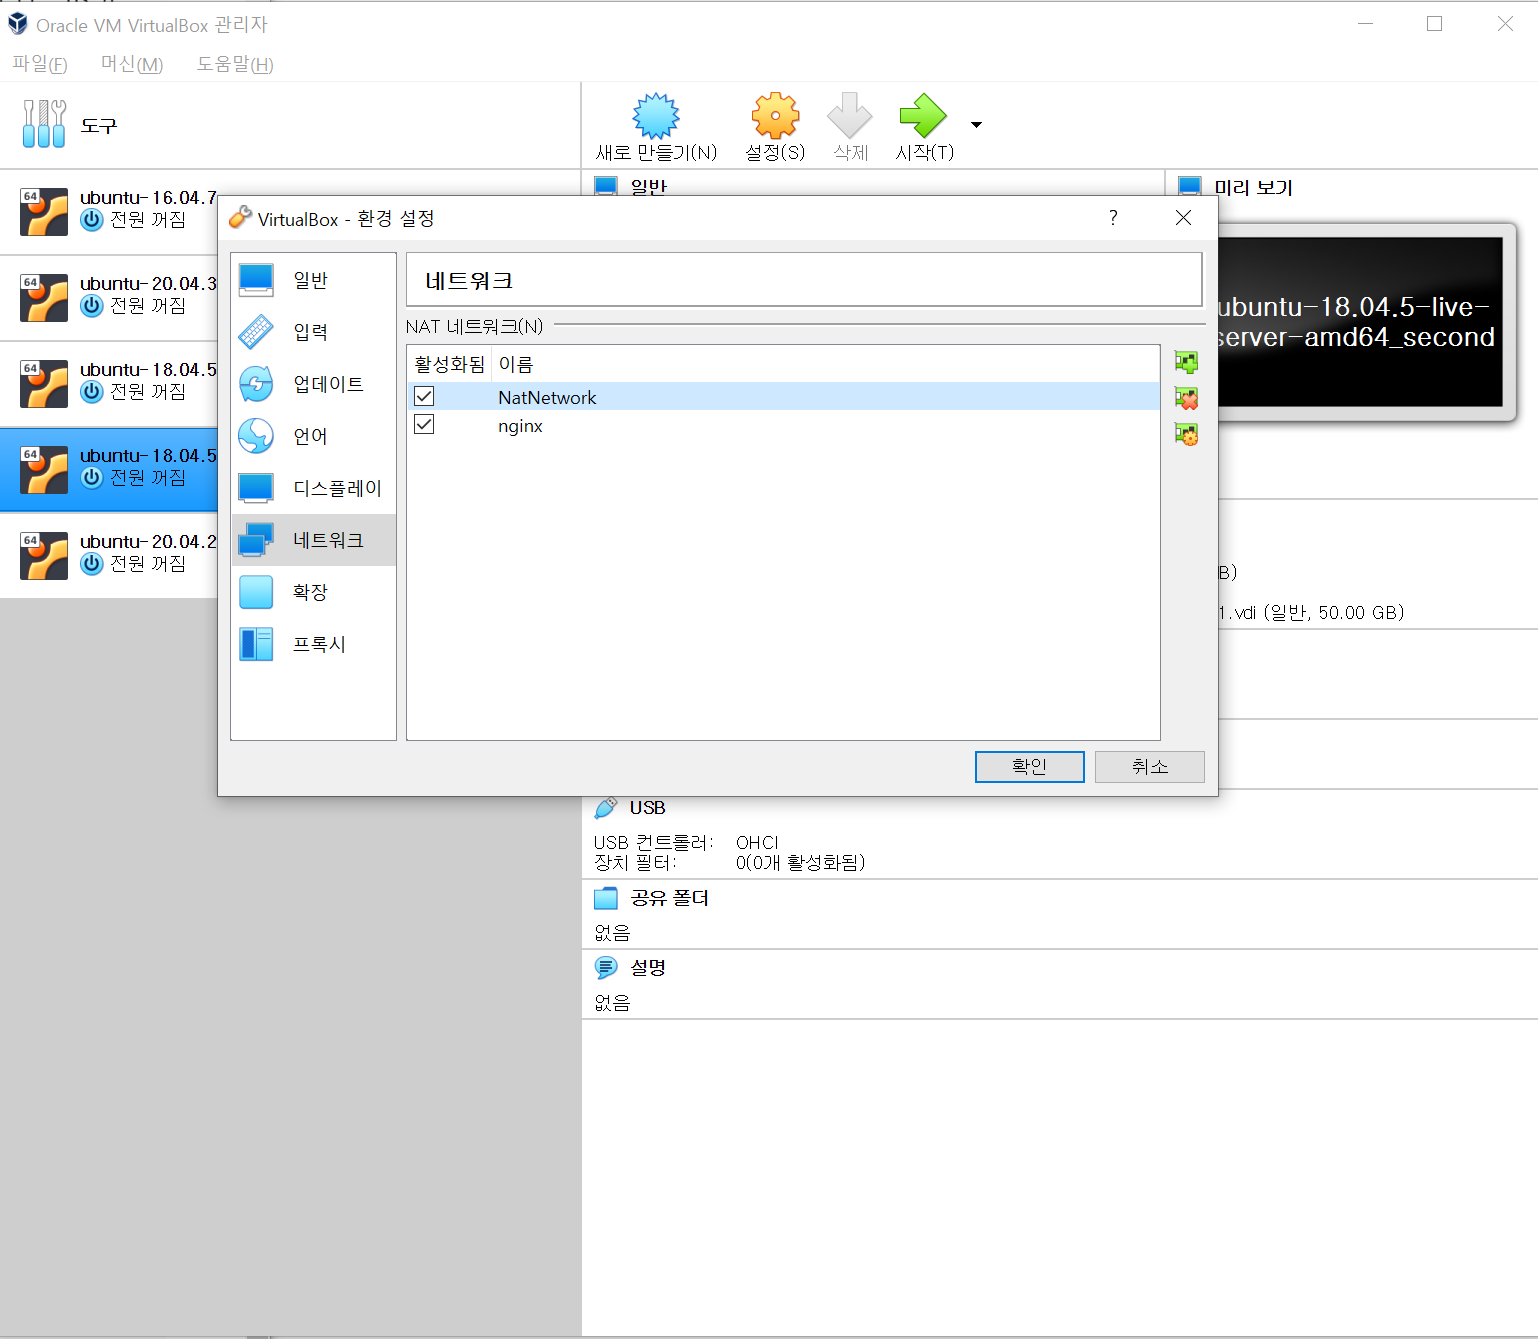Click the VM preview thumbnail
The height and width of the screenshot is (1339, 1538).
click(x=1360, y=322)
